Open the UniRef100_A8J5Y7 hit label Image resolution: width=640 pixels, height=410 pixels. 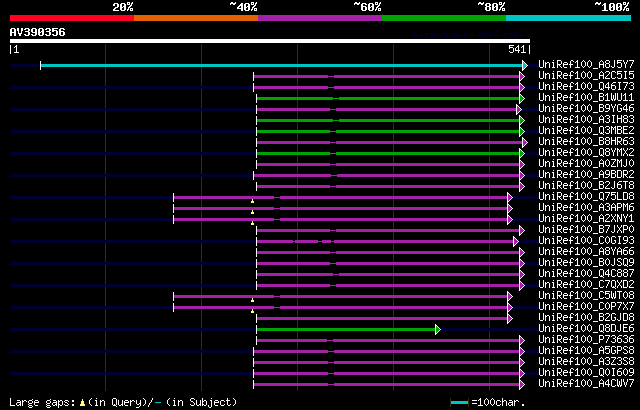[x=587, y=64]
